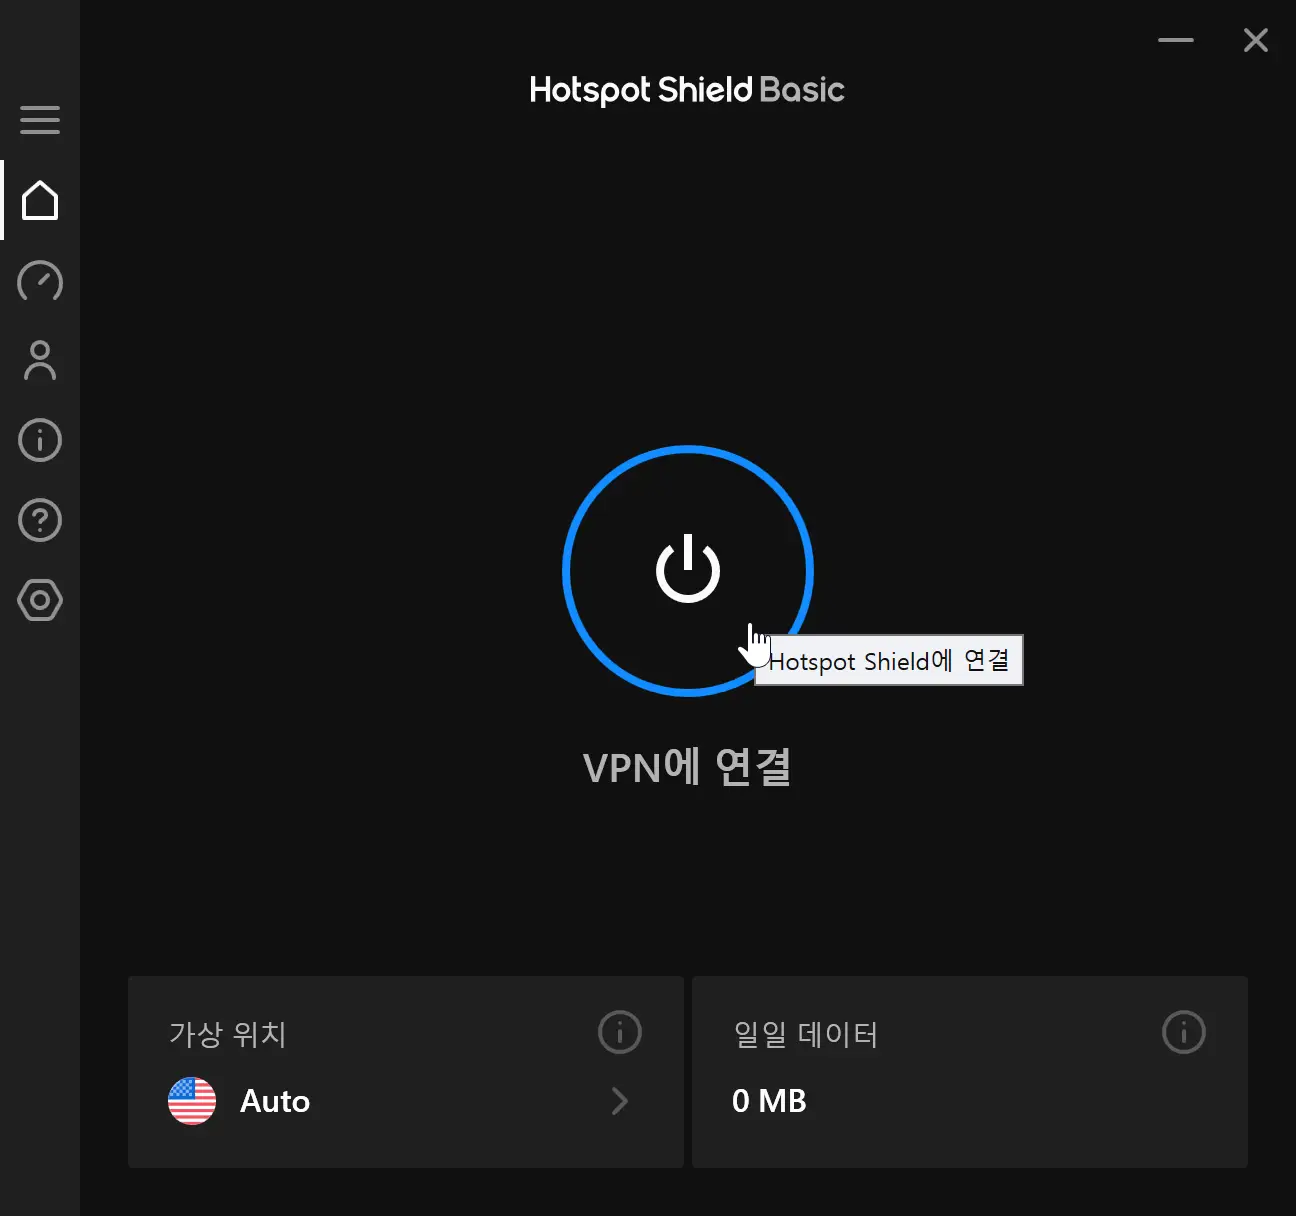The height and width of the screenshot is (1216, 1296).
Task: Open the account profile icon
Action: [x=40, y=360]
